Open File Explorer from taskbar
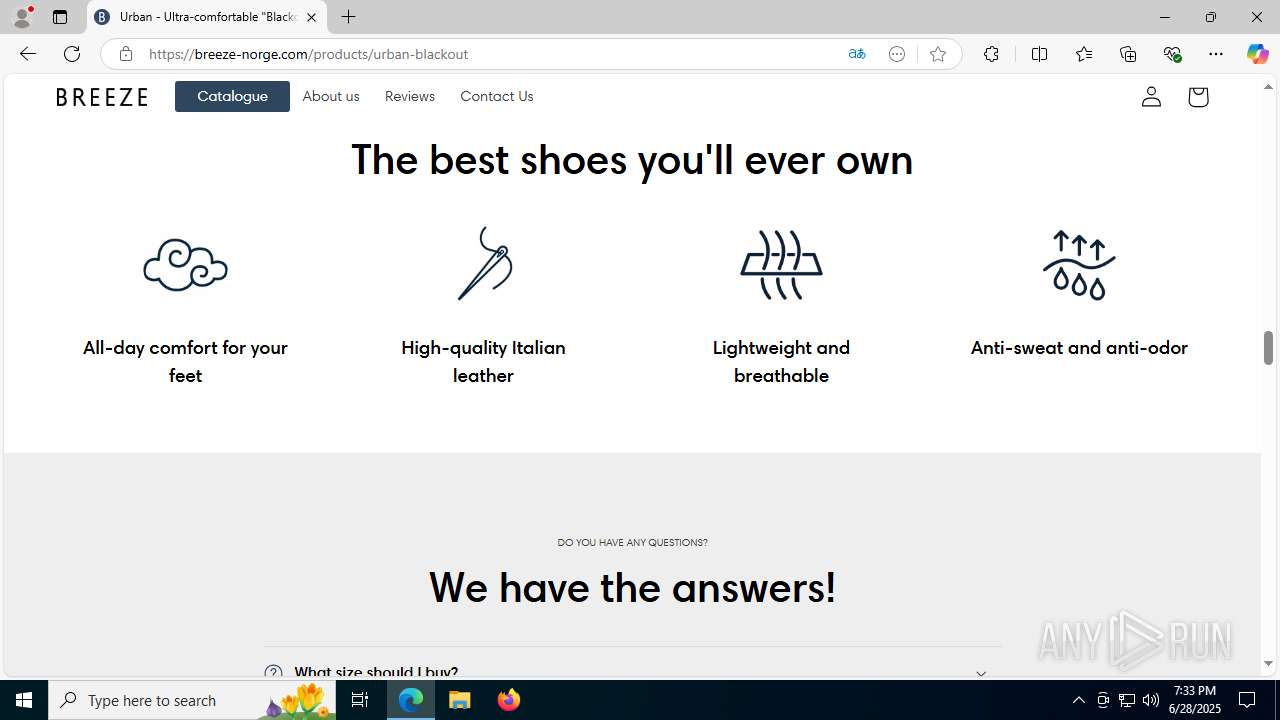This screenshot has height=720, width=1280. (x=460, y=700)
